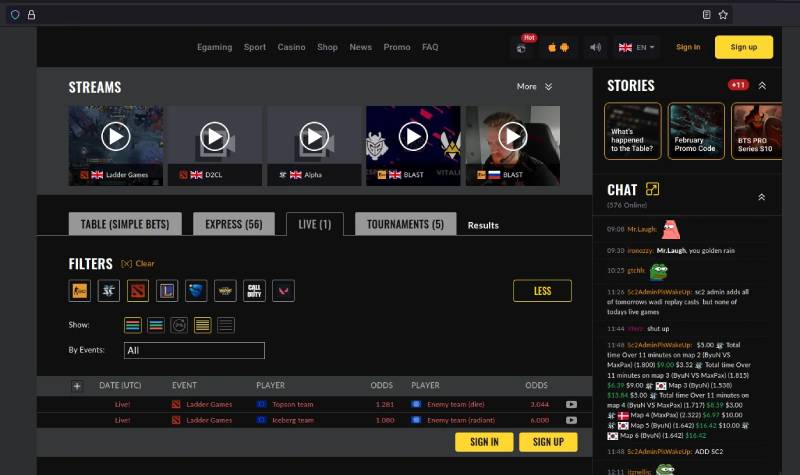Click the Apple and Android app download icon
The width and height of the screenshot is (800, 475).
click(x=558, y=47)
